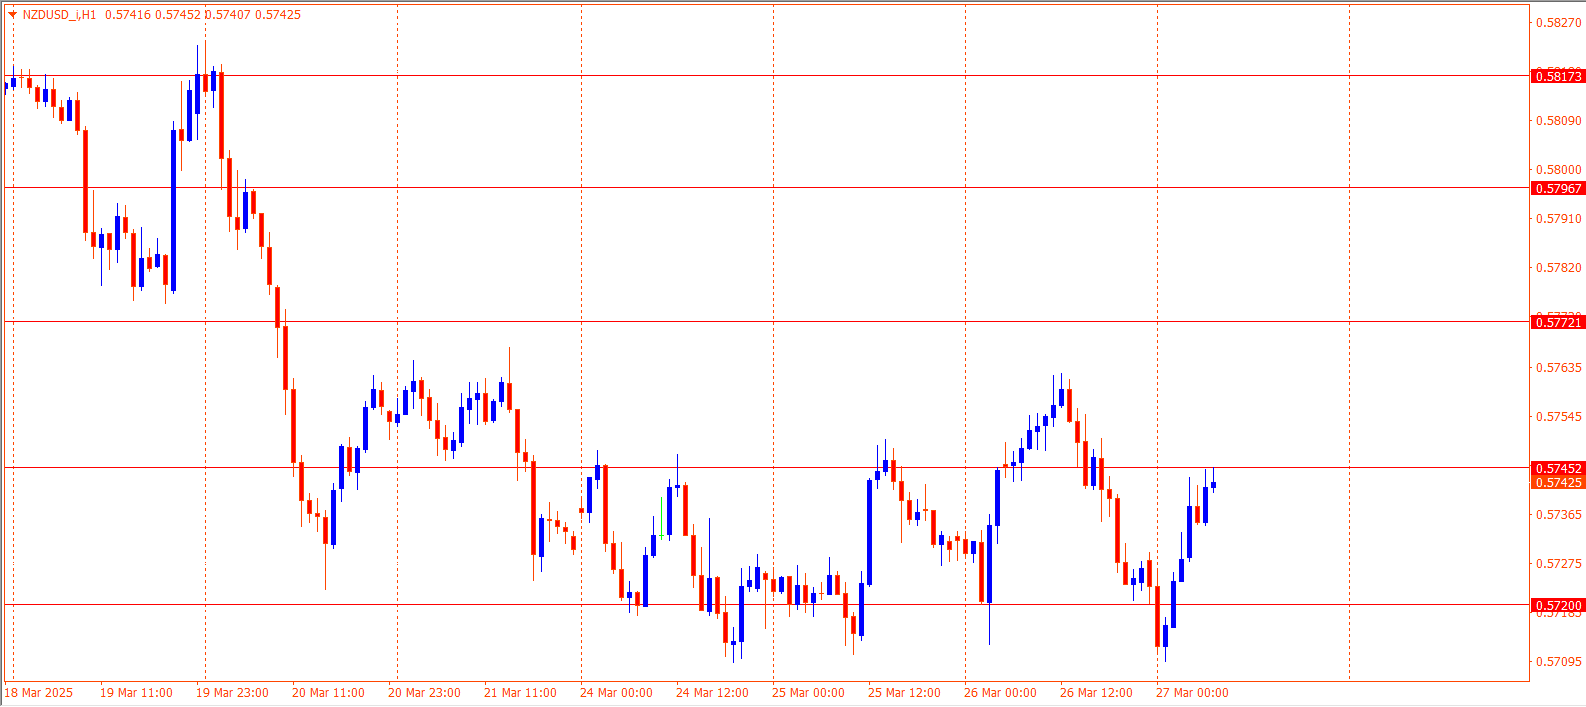Click the 25 Mar 12:00 time label
The height and width of the screenshot is (707, 1586).
(904, 693)
